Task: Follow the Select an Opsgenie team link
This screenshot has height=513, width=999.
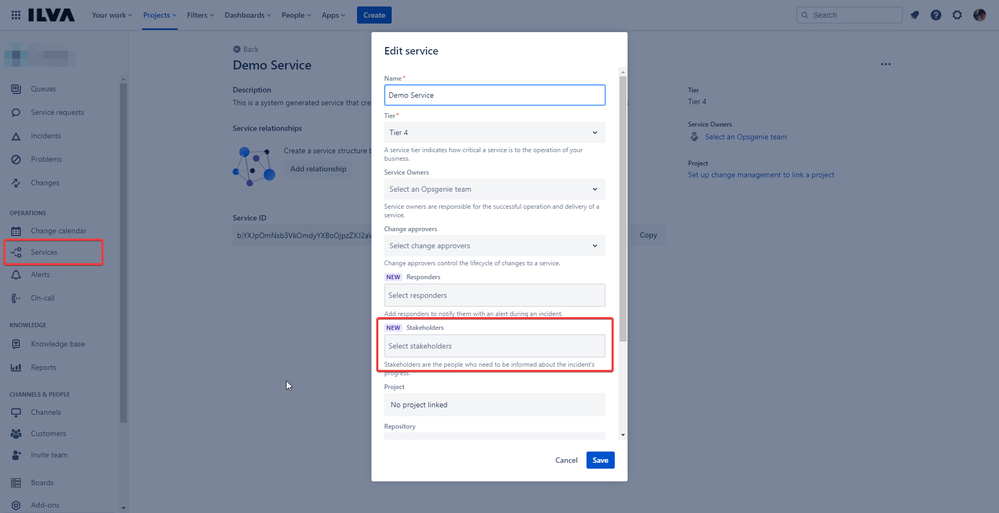Action: pos(745,137)
